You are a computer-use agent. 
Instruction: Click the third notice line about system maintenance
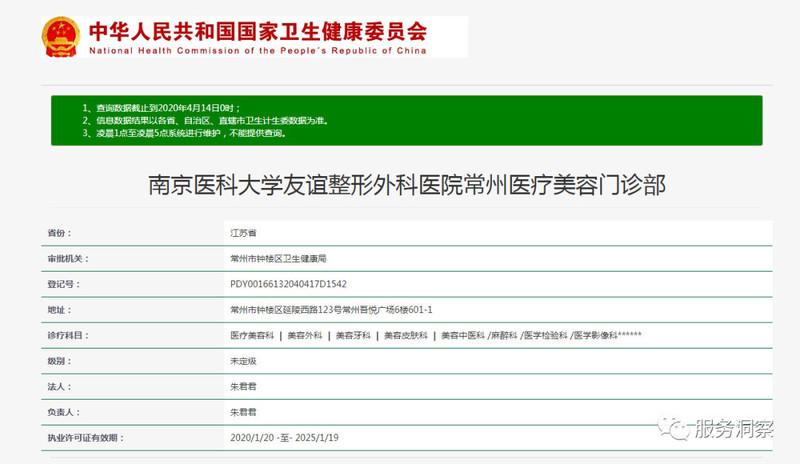pyautogui.click(x=190, y=133)
